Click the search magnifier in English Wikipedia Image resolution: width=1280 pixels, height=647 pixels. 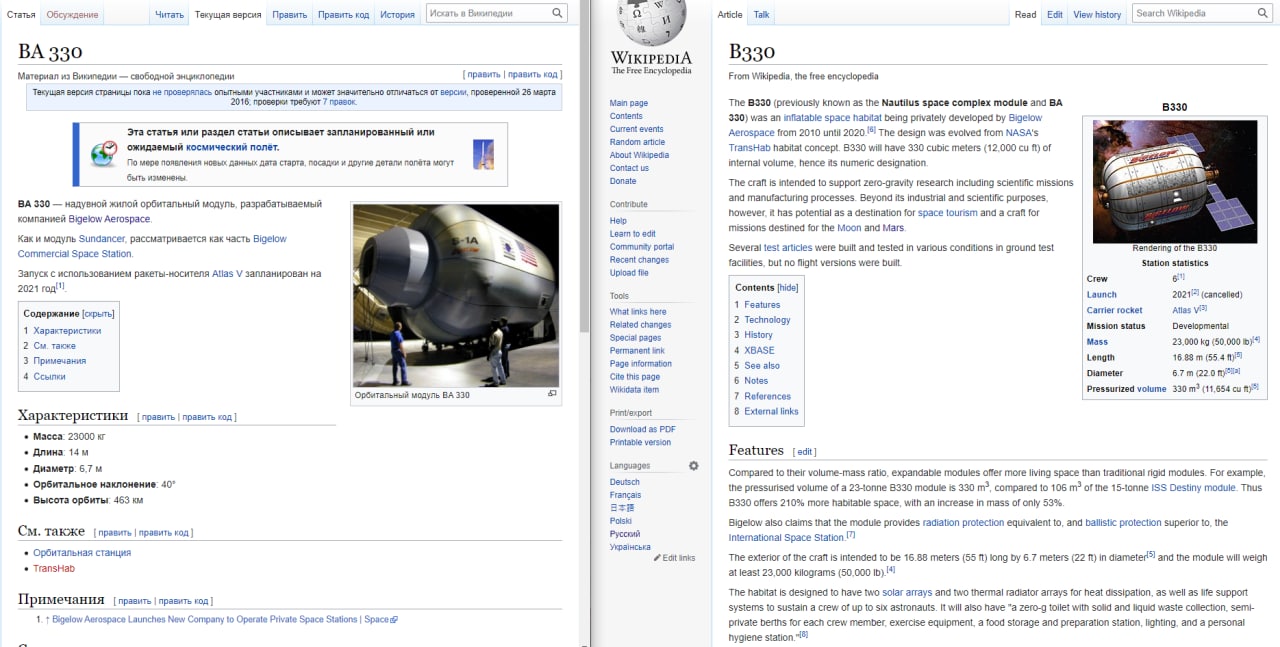click(x=1262, y=13)
